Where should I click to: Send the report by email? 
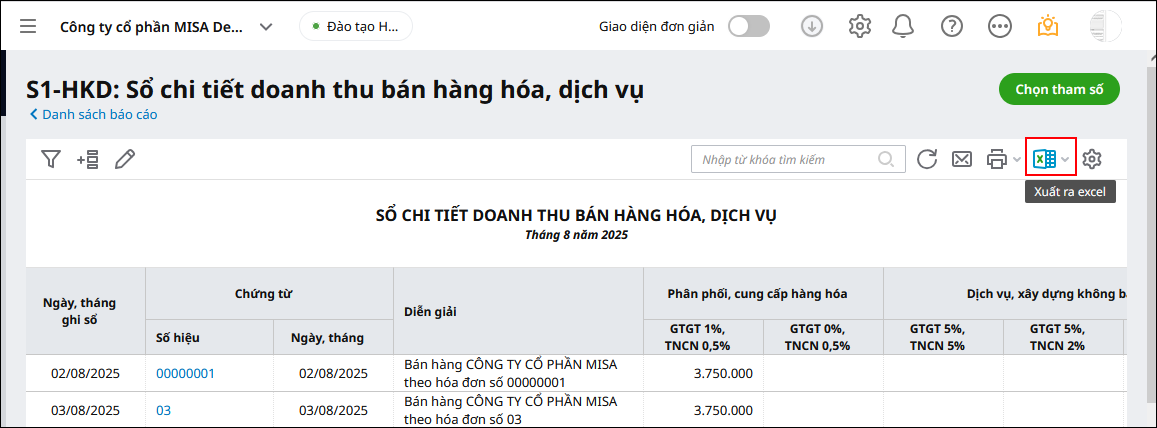(x=961, y=159)
